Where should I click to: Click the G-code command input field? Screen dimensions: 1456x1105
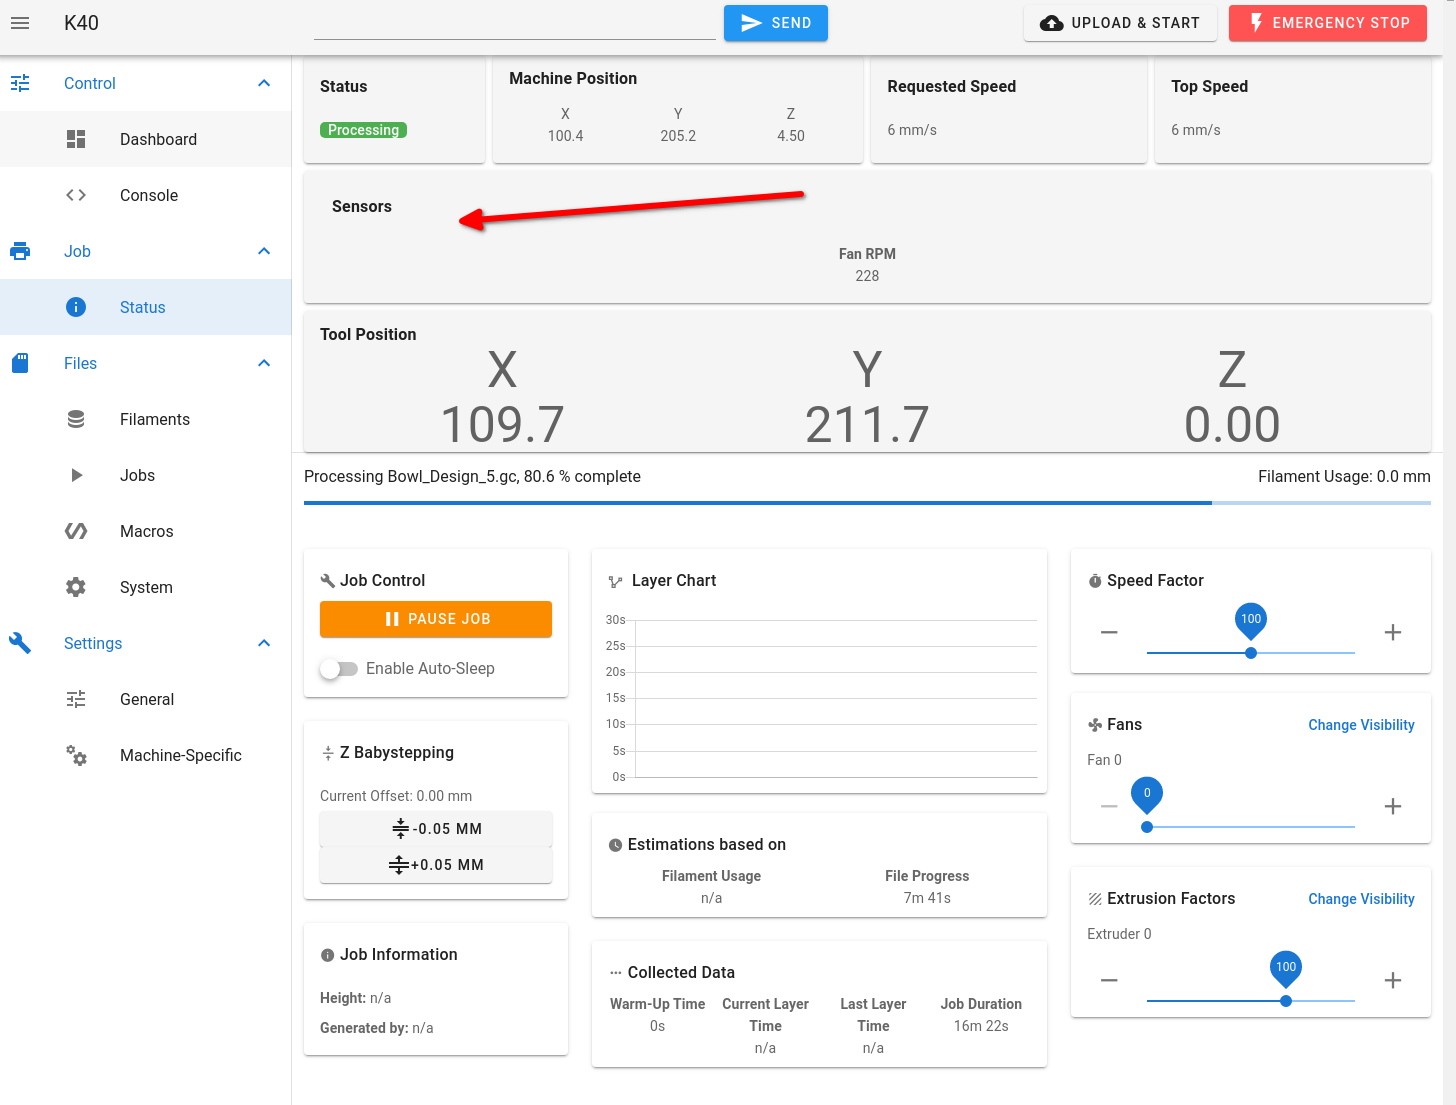pyautogui.click(x=515, y=23)
